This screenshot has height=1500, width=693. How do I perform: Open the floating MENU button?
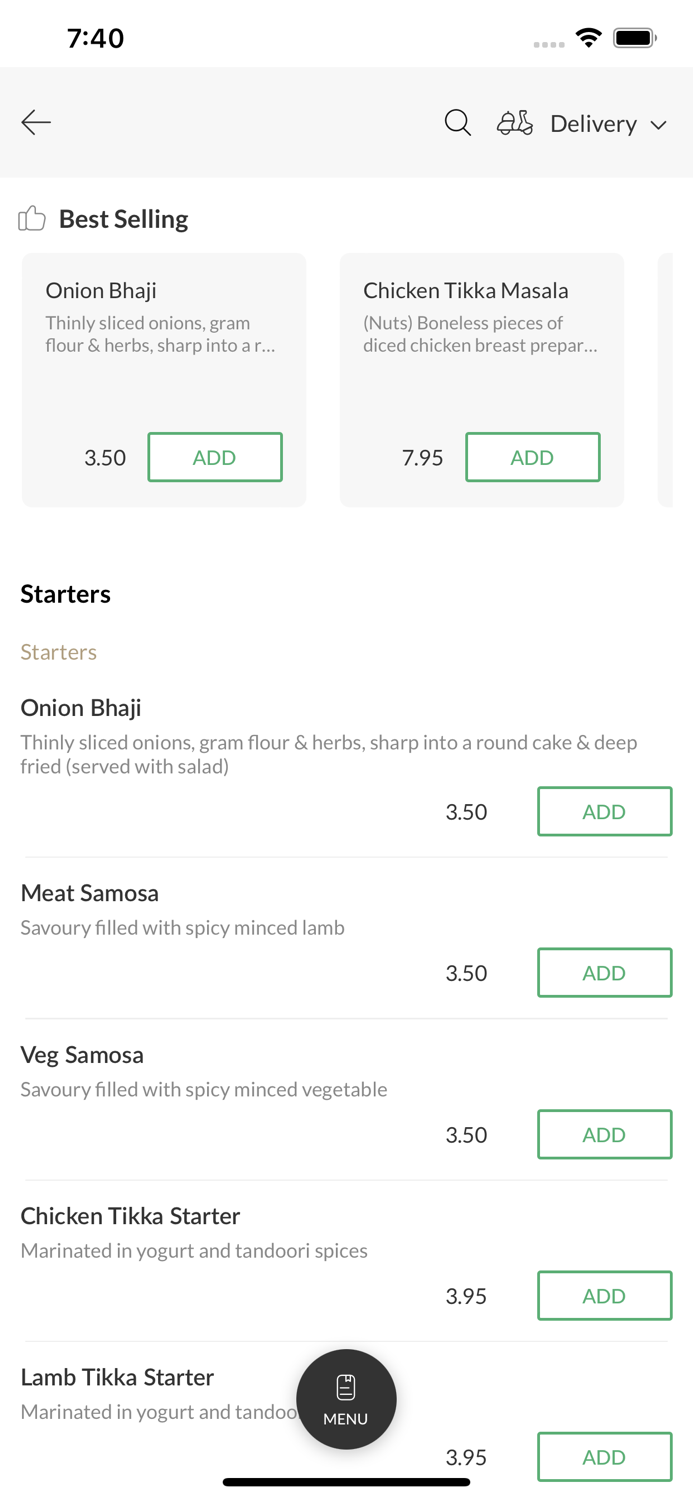pyautogui.click(x=346, y=1399)
